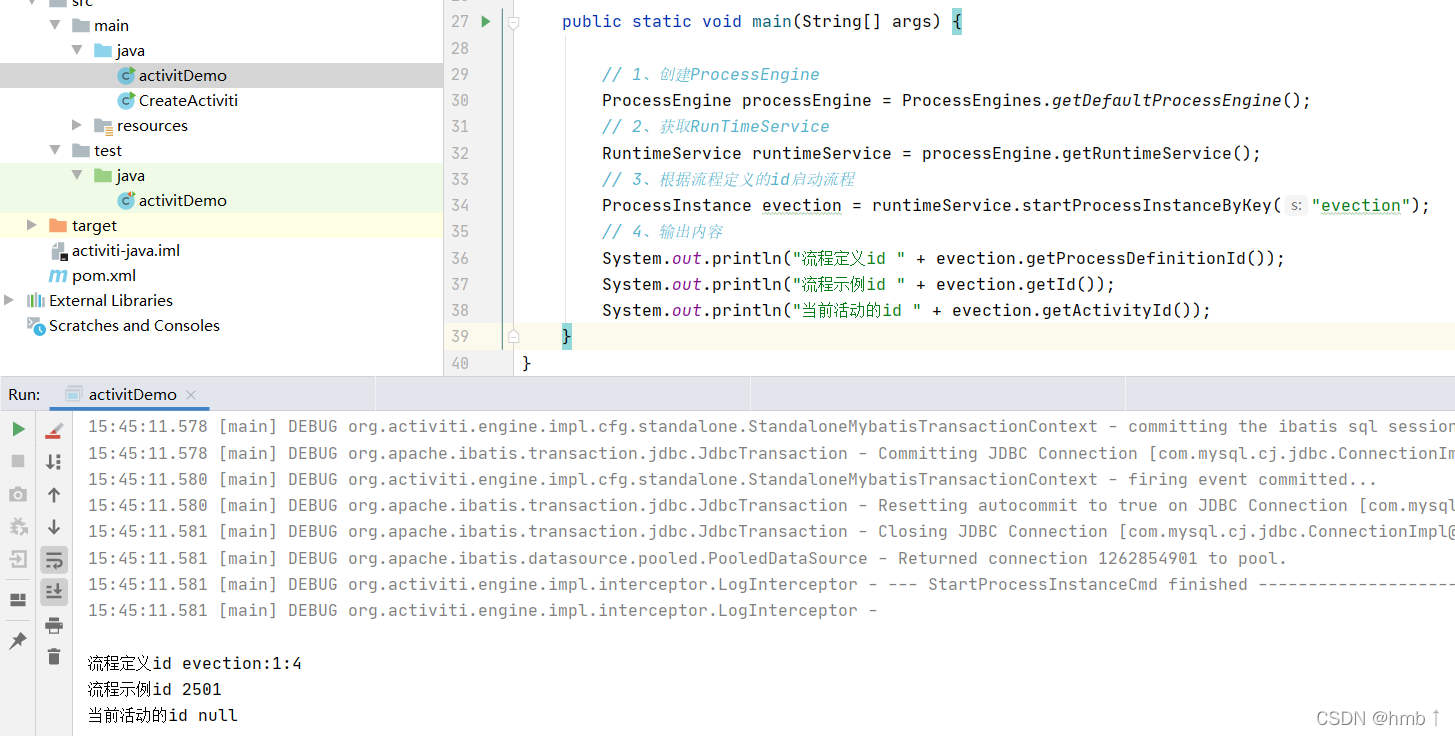
Task: Rerun activitDemo with the green play icon
Action: (18, 429)
